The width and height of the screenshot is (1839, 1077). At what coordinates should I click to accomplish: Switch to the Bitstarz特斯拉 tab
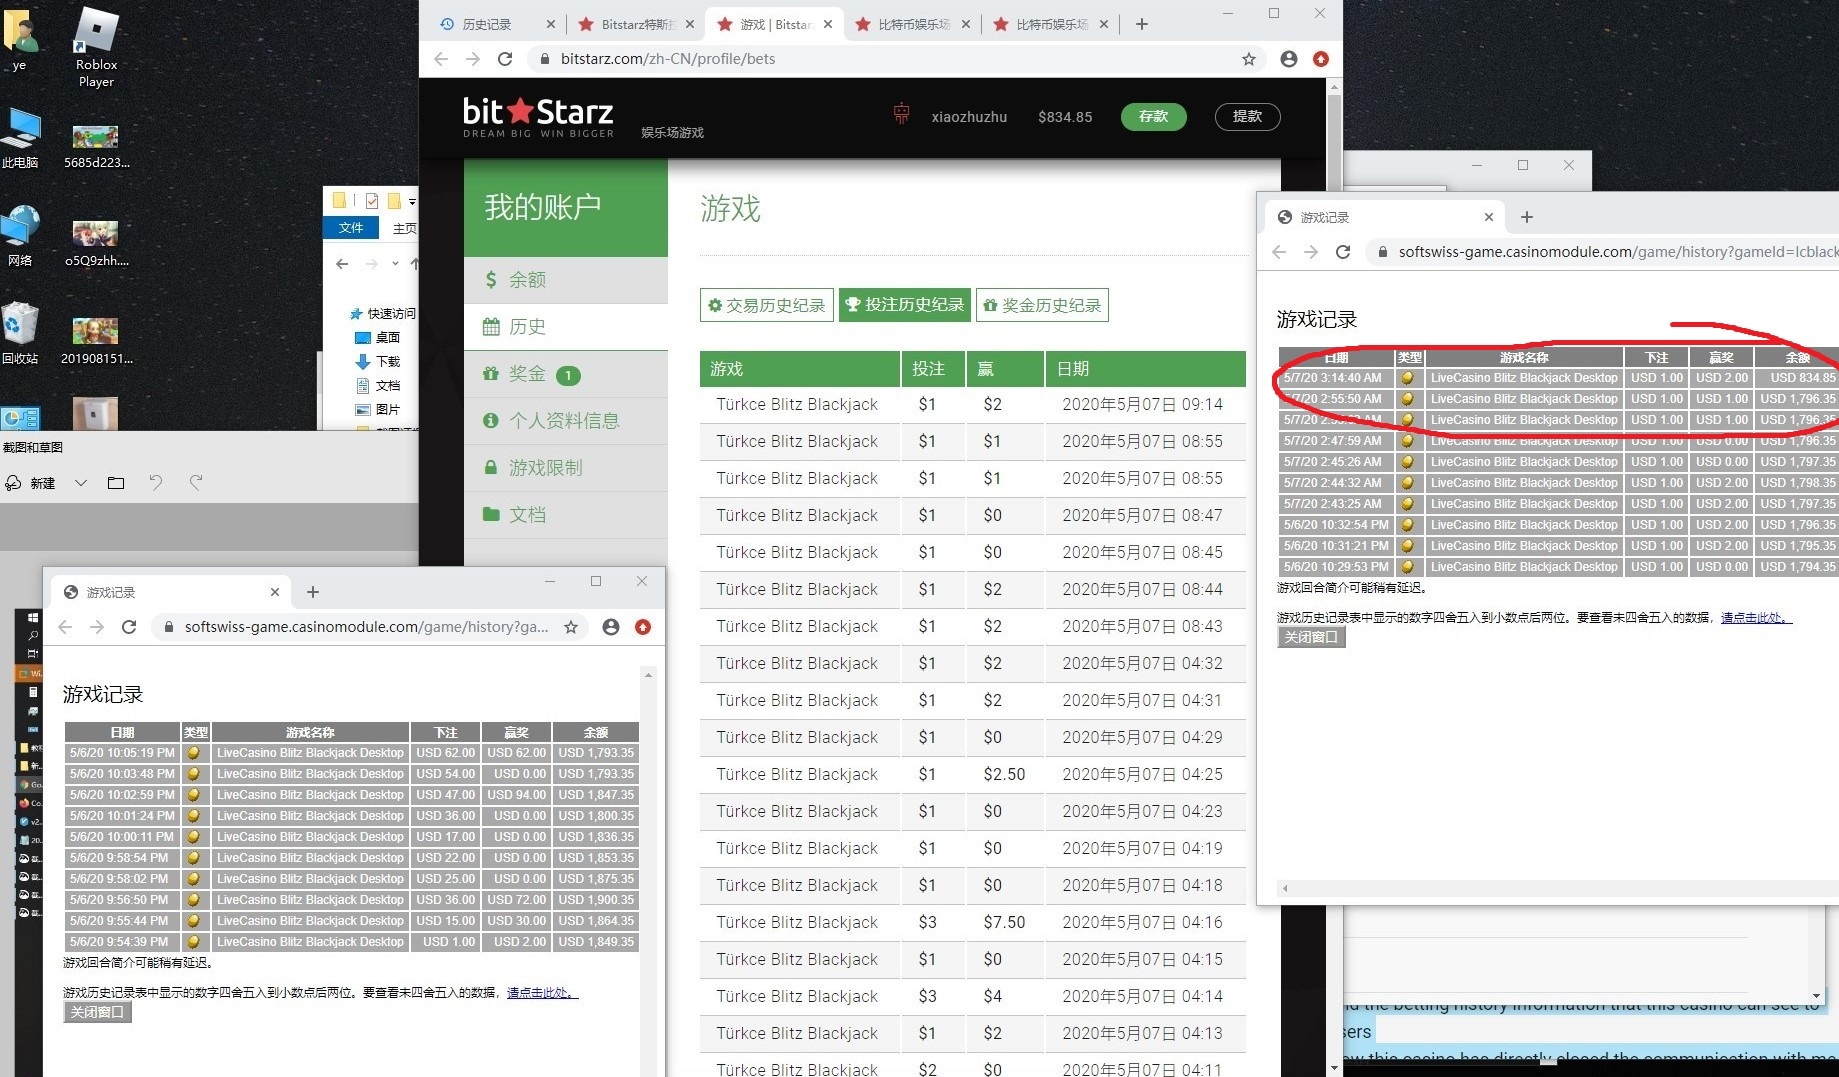point(638,24)
